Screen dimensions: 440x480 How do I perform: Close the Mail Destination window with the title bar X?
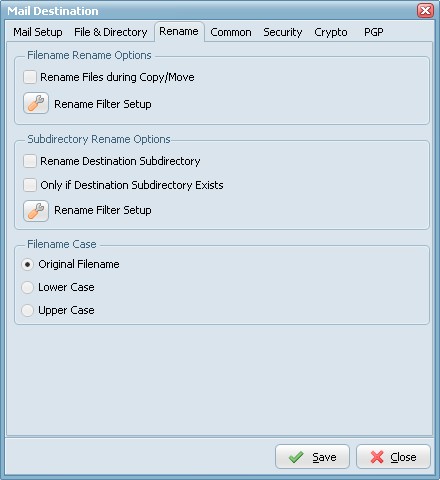pyautogui.click(x=425, y=11)
